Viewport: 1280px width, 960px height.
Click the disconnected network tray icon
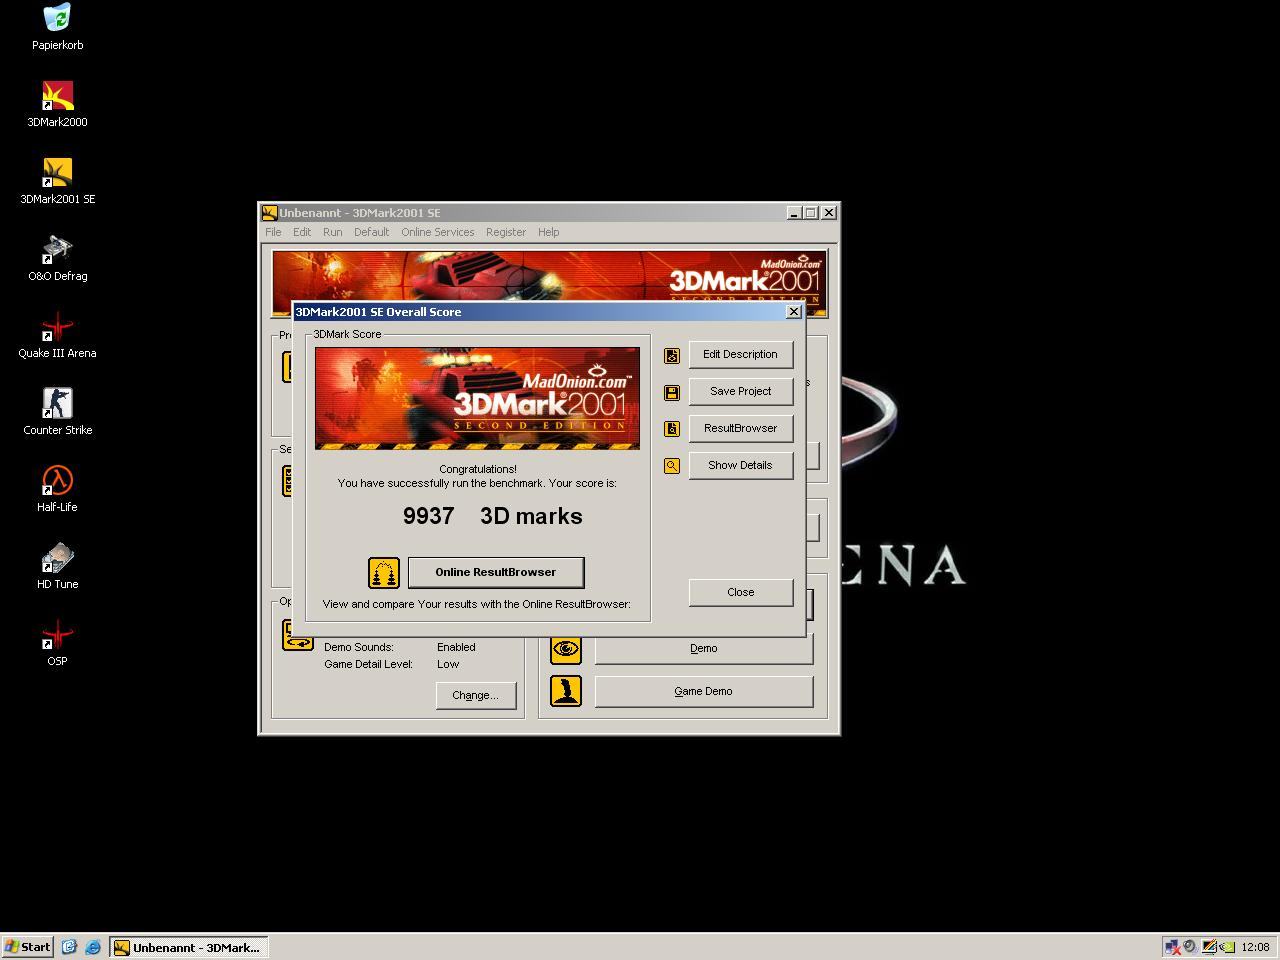click(1172, 947)
